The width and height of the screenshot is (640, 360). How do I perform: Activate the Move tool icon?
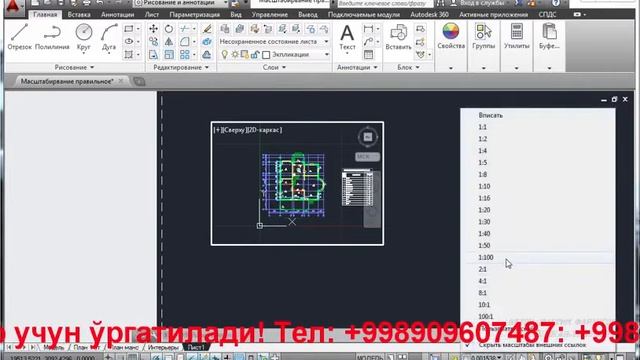click(153, 29)
